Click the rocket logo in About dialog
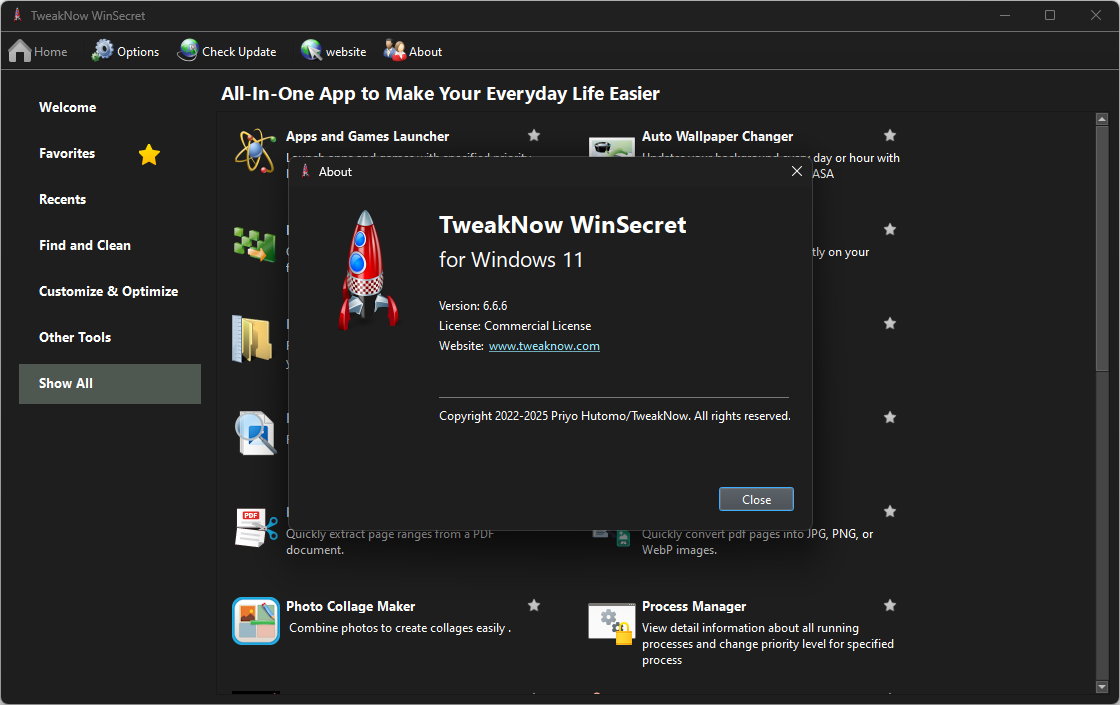Image resolution: width=1120 pixels, height=705 pixels. tap(367, 270)
